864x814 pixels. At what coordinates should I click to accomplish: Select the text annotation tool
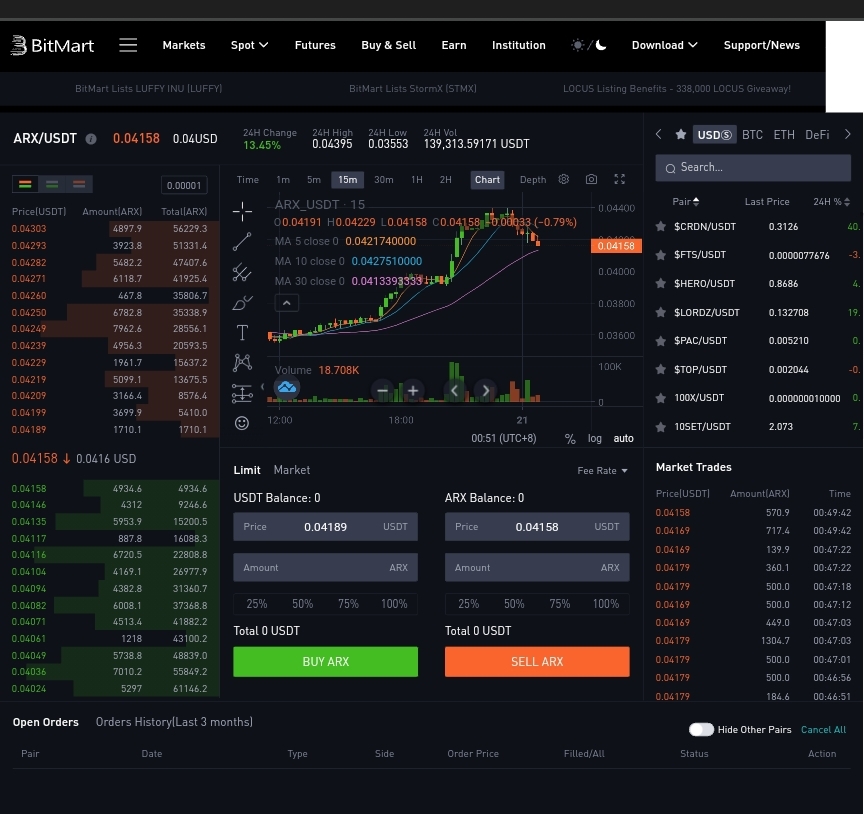[242, 332]
